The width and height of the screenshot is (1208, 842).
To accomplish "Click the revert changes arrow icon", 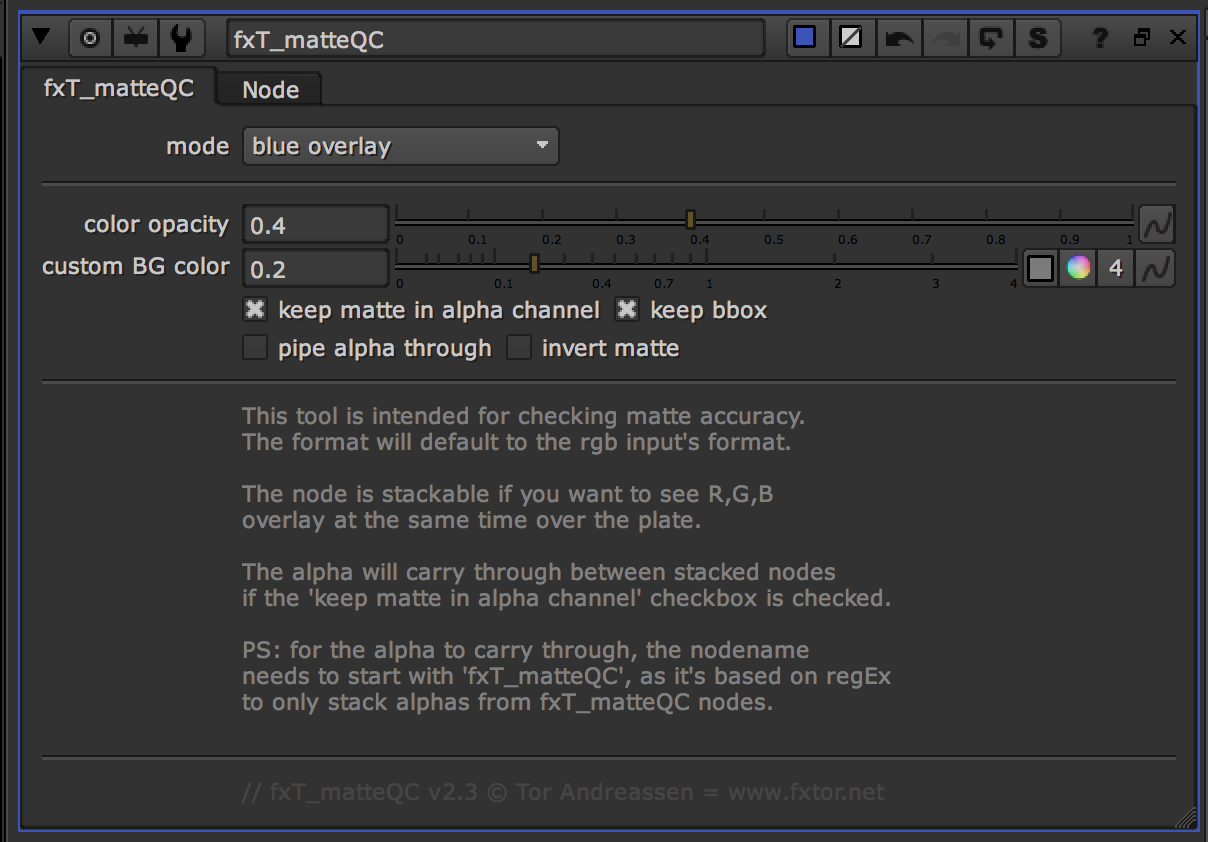I will click(991, 38).
